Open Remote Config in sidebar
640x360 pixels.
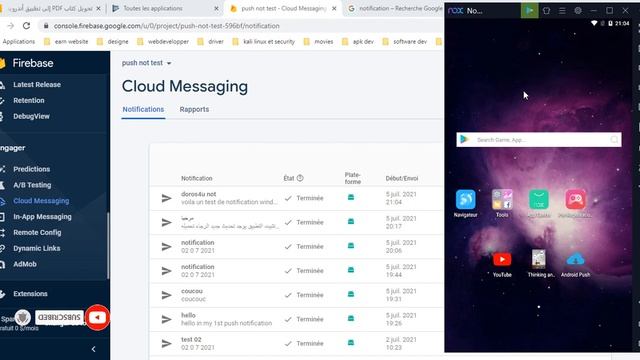coord(37,233)
